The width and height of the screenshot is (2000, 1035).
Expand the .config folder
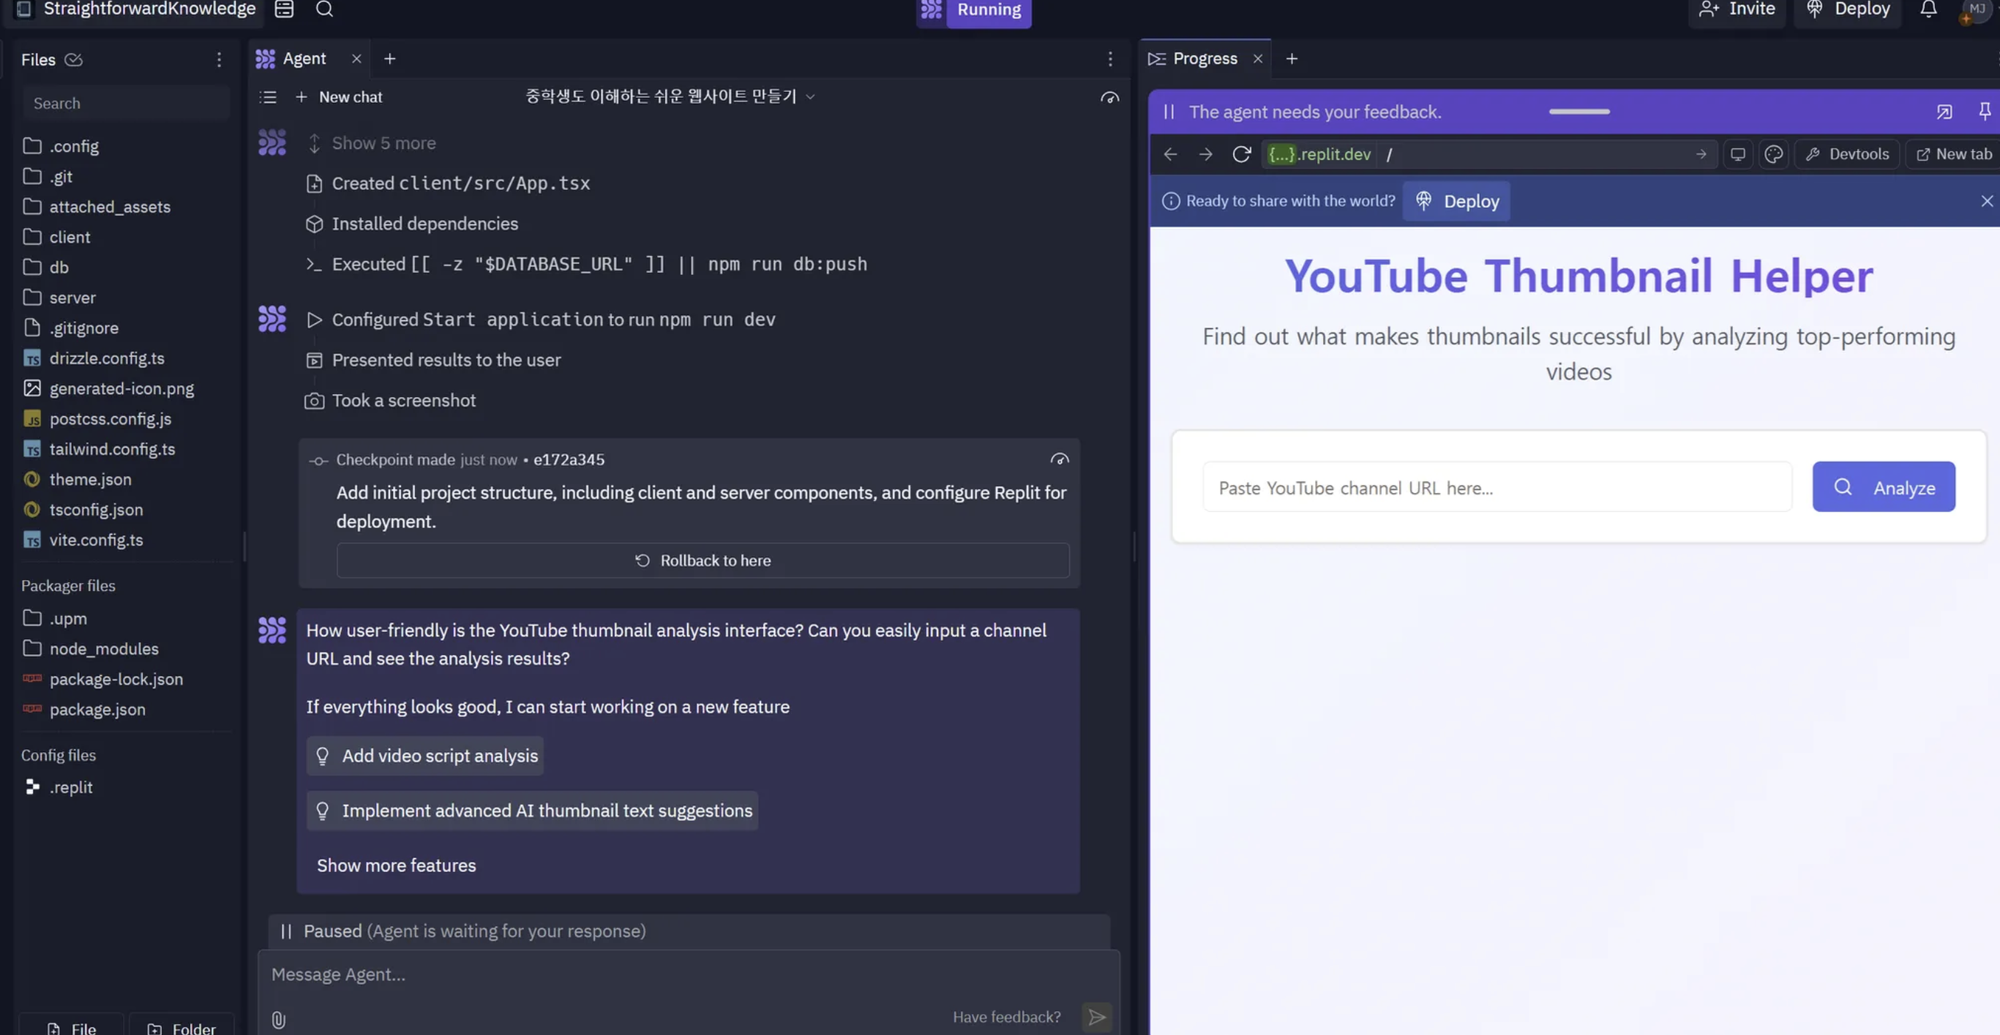tap(62, 146)
